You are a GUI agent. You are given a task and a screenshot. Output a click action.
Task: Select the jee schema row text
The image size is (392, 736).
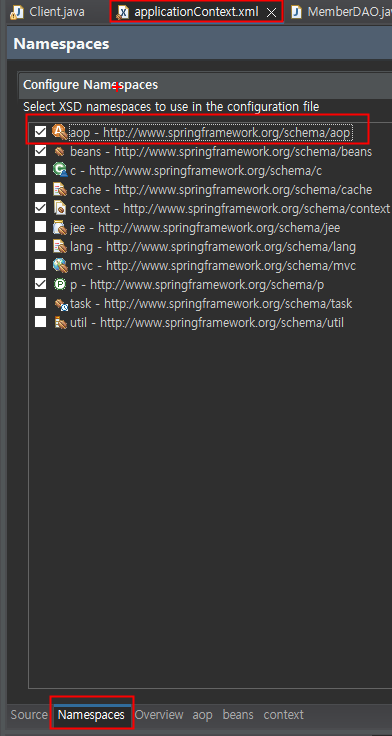[x=205, y=228]
